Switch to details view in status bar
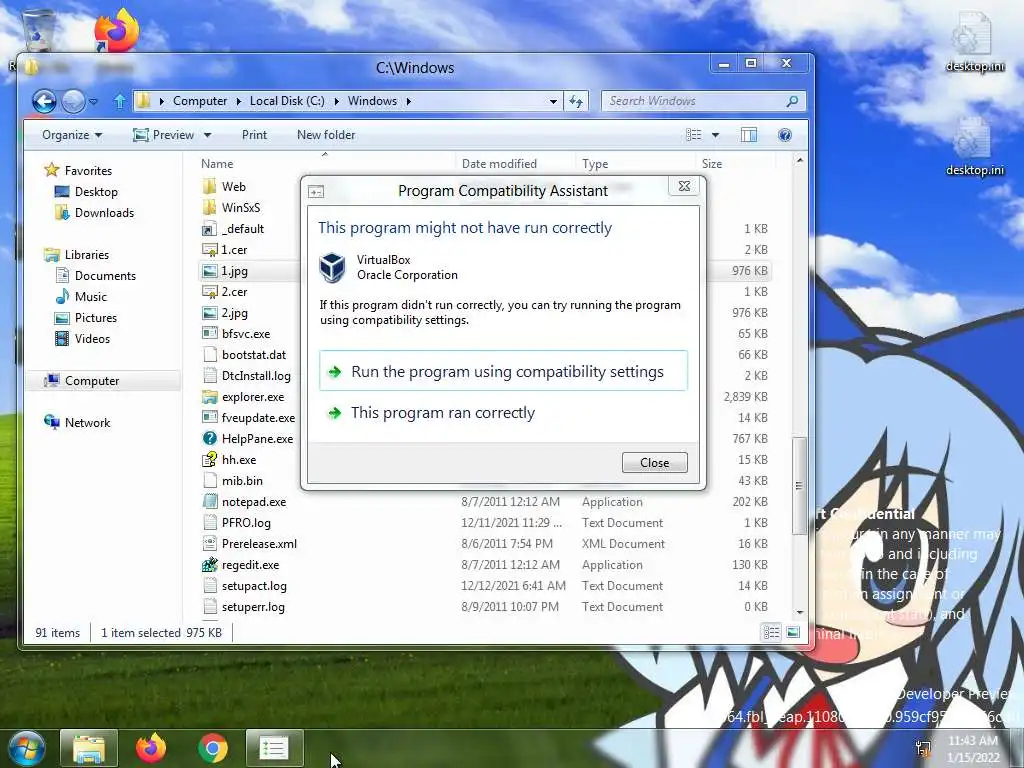The height and width of the screenshot is (768, 1024). tap(771, 632)
